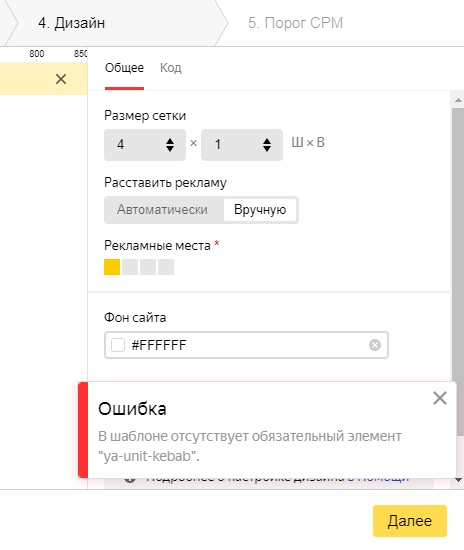Image resolution: width=464 pixels, height=550 pixels.
Task: Click the Далее button
Action: 410,521
